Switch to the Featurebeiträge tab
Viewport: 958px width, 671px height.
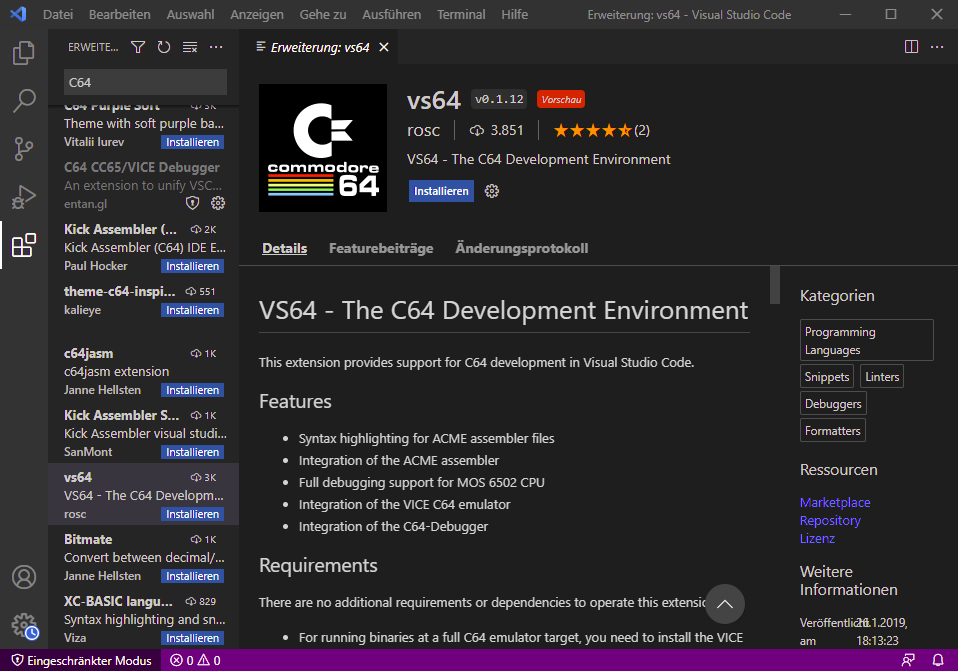(381, 248)
